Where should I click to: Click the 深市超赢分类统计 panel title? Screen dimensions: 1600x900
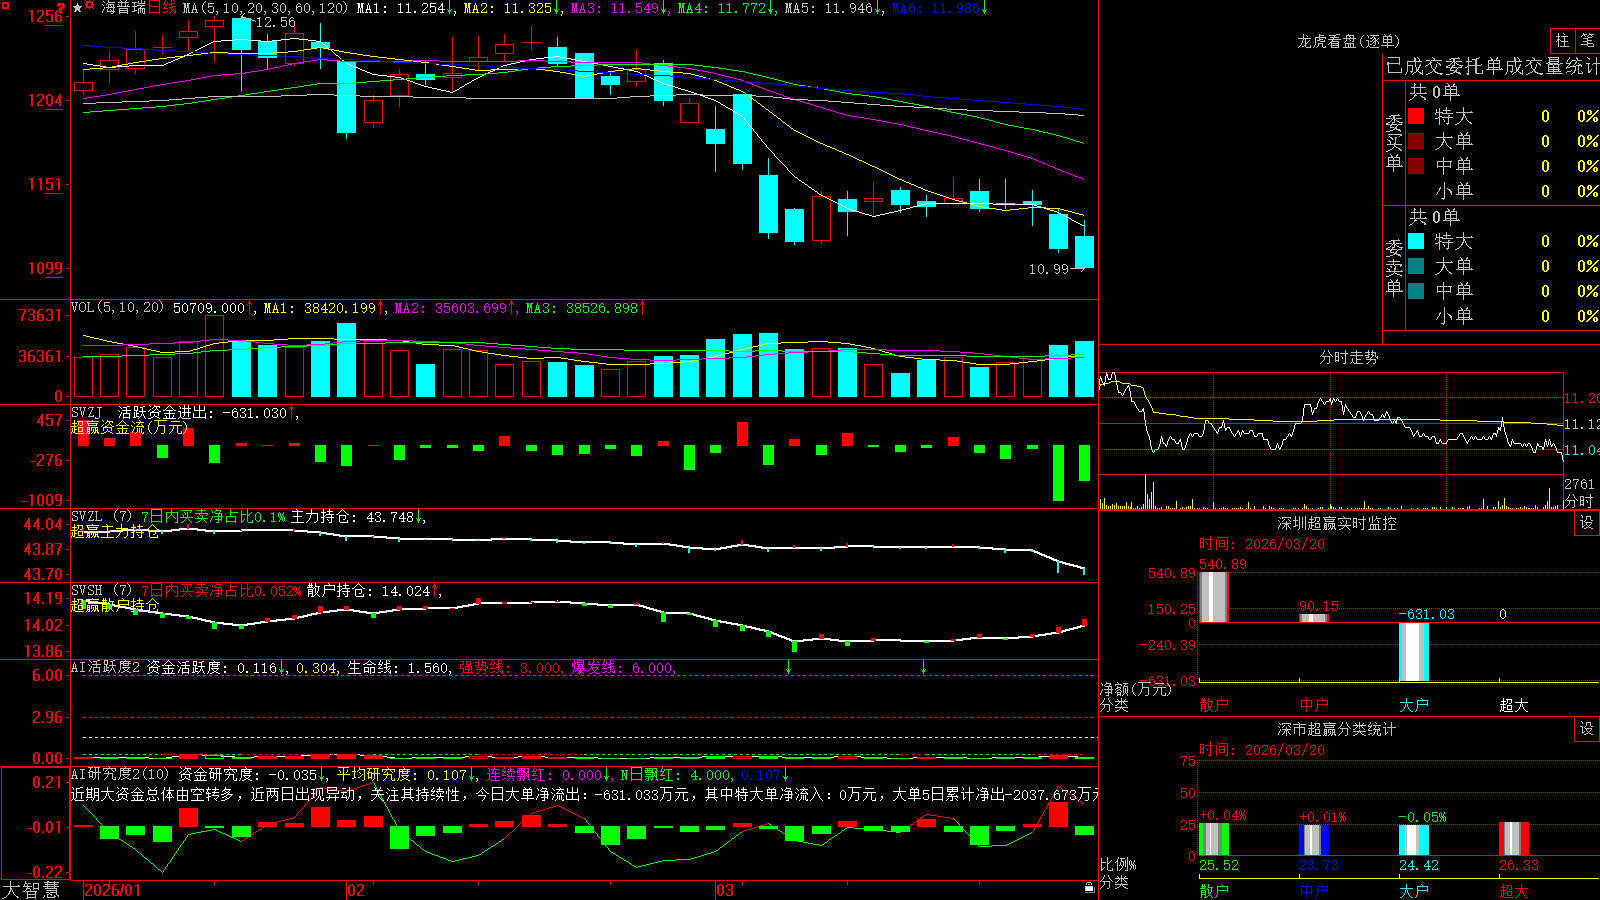coord(1337,729)
